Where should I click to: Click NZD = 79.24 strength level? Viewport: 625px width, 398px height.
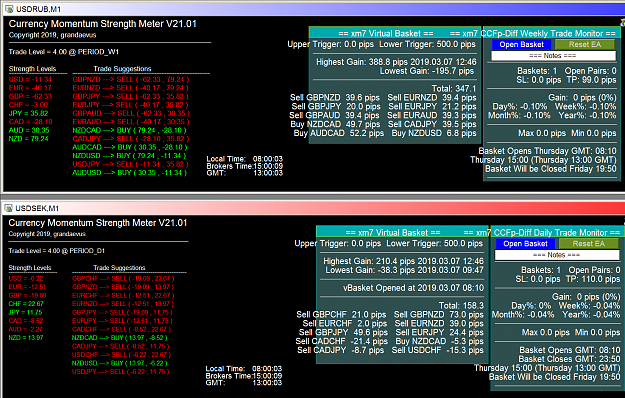coord(29,139)
